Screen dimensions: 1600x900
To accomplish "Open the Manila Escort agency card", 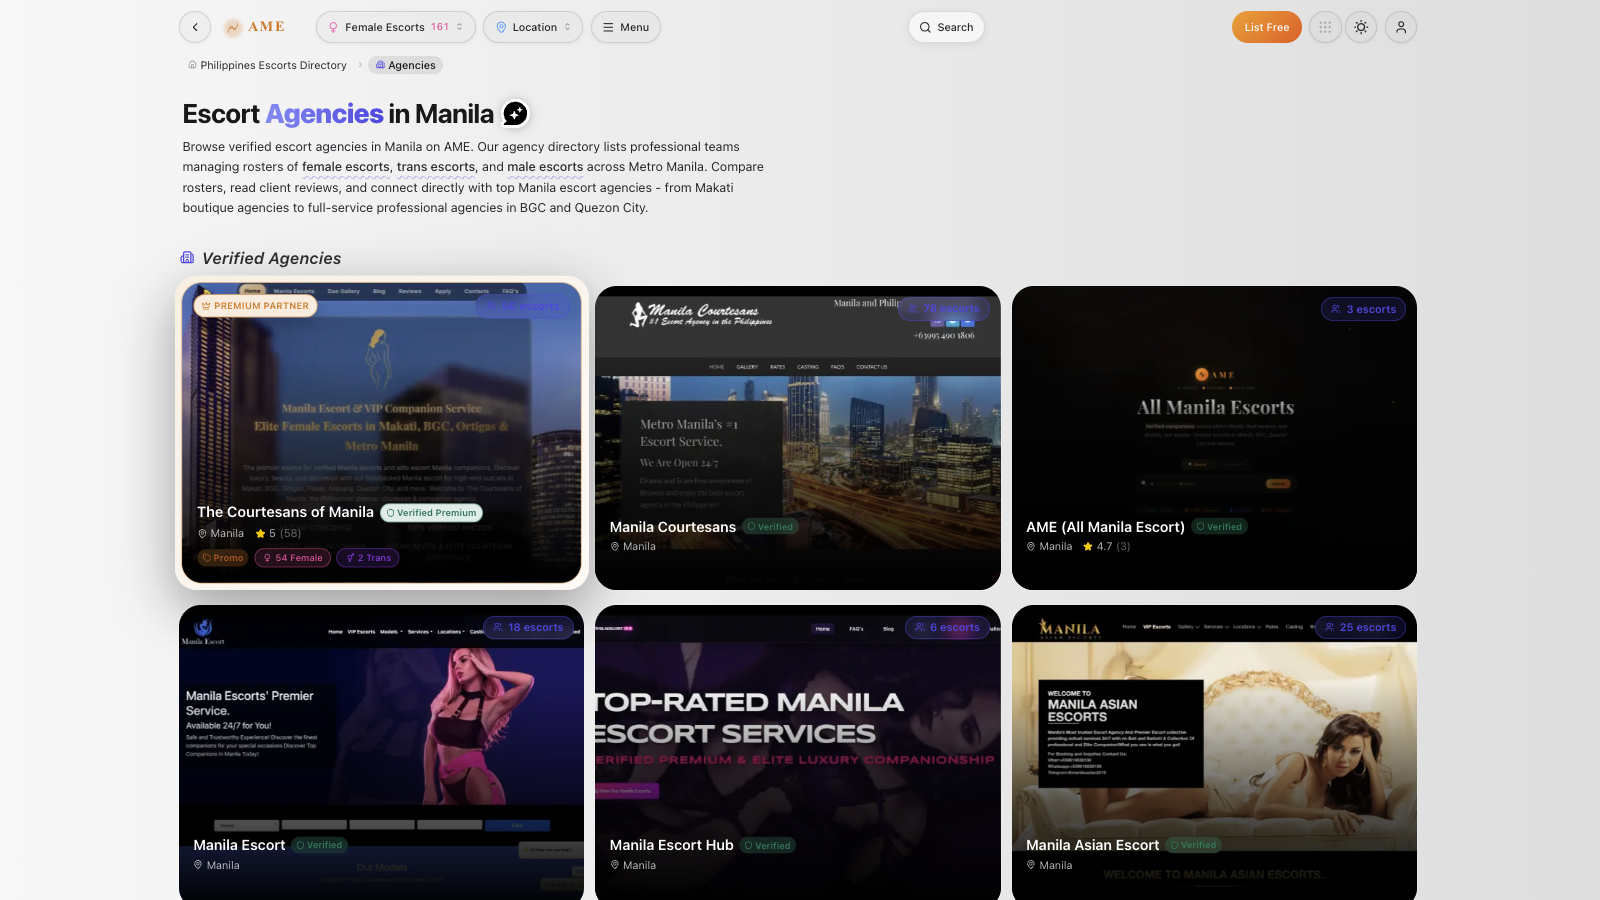I will [382, 752].
